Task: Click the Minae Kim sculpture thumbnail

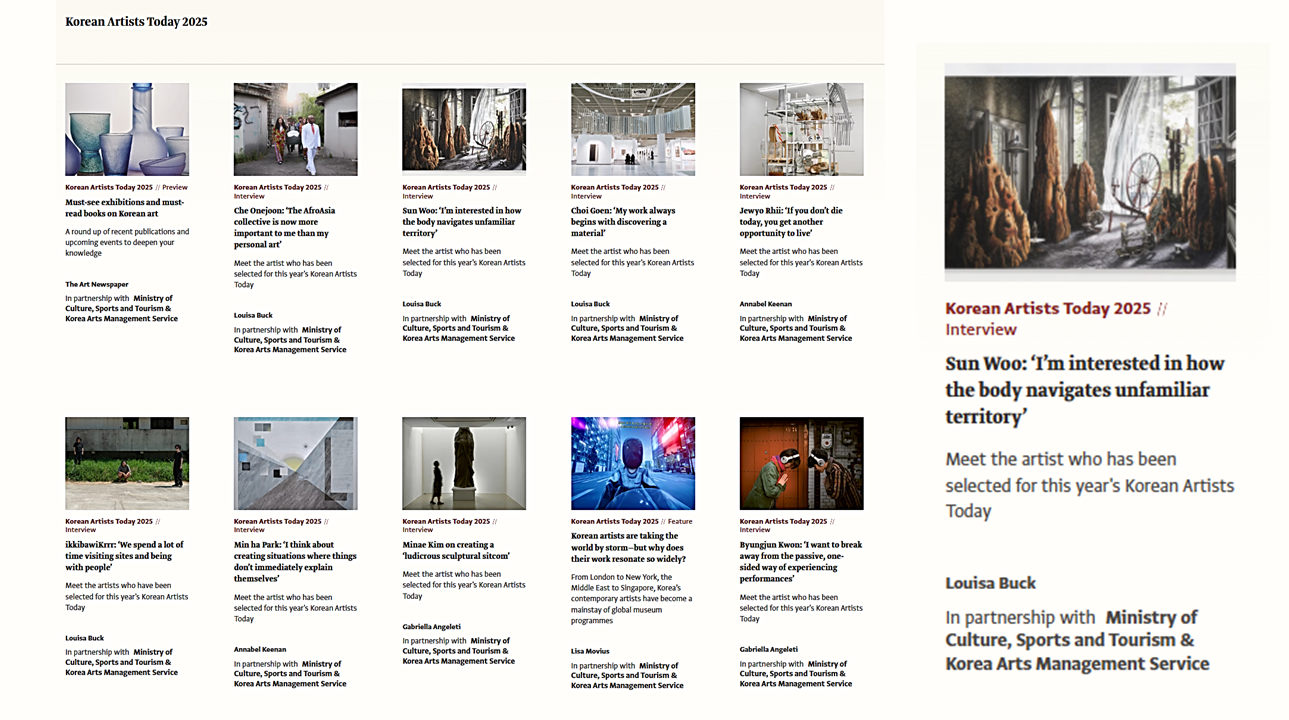Action: [x=464, y=463]
